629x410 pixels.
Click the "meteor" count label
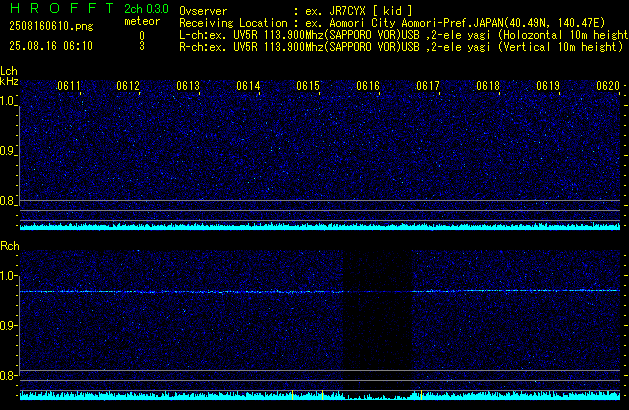[x=142, y=21]
